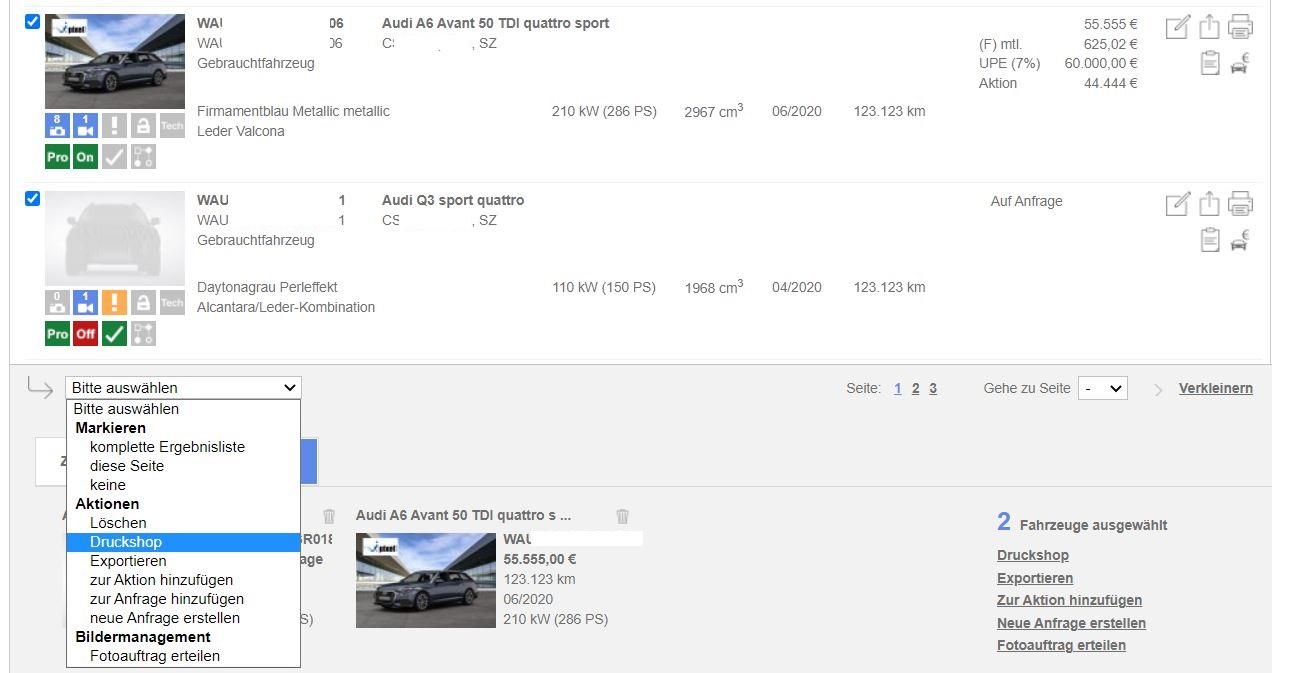Select 'komplette Ergebnisliste' in the dropdown
This screenshot has width=1289, height=673.
tap(183, 447)
